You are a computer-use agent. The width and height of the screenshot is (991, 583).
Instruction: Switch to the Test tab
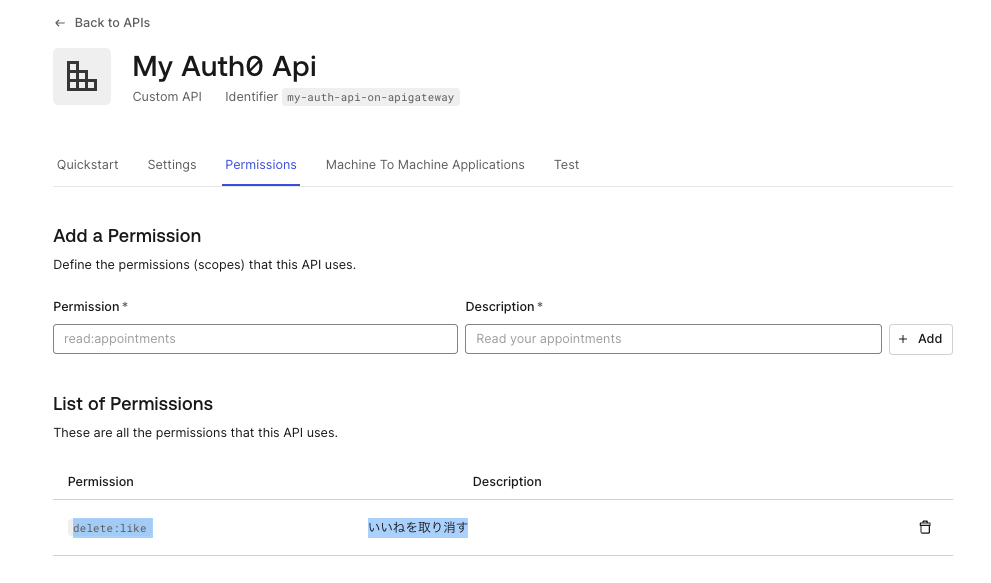point(566,164)
